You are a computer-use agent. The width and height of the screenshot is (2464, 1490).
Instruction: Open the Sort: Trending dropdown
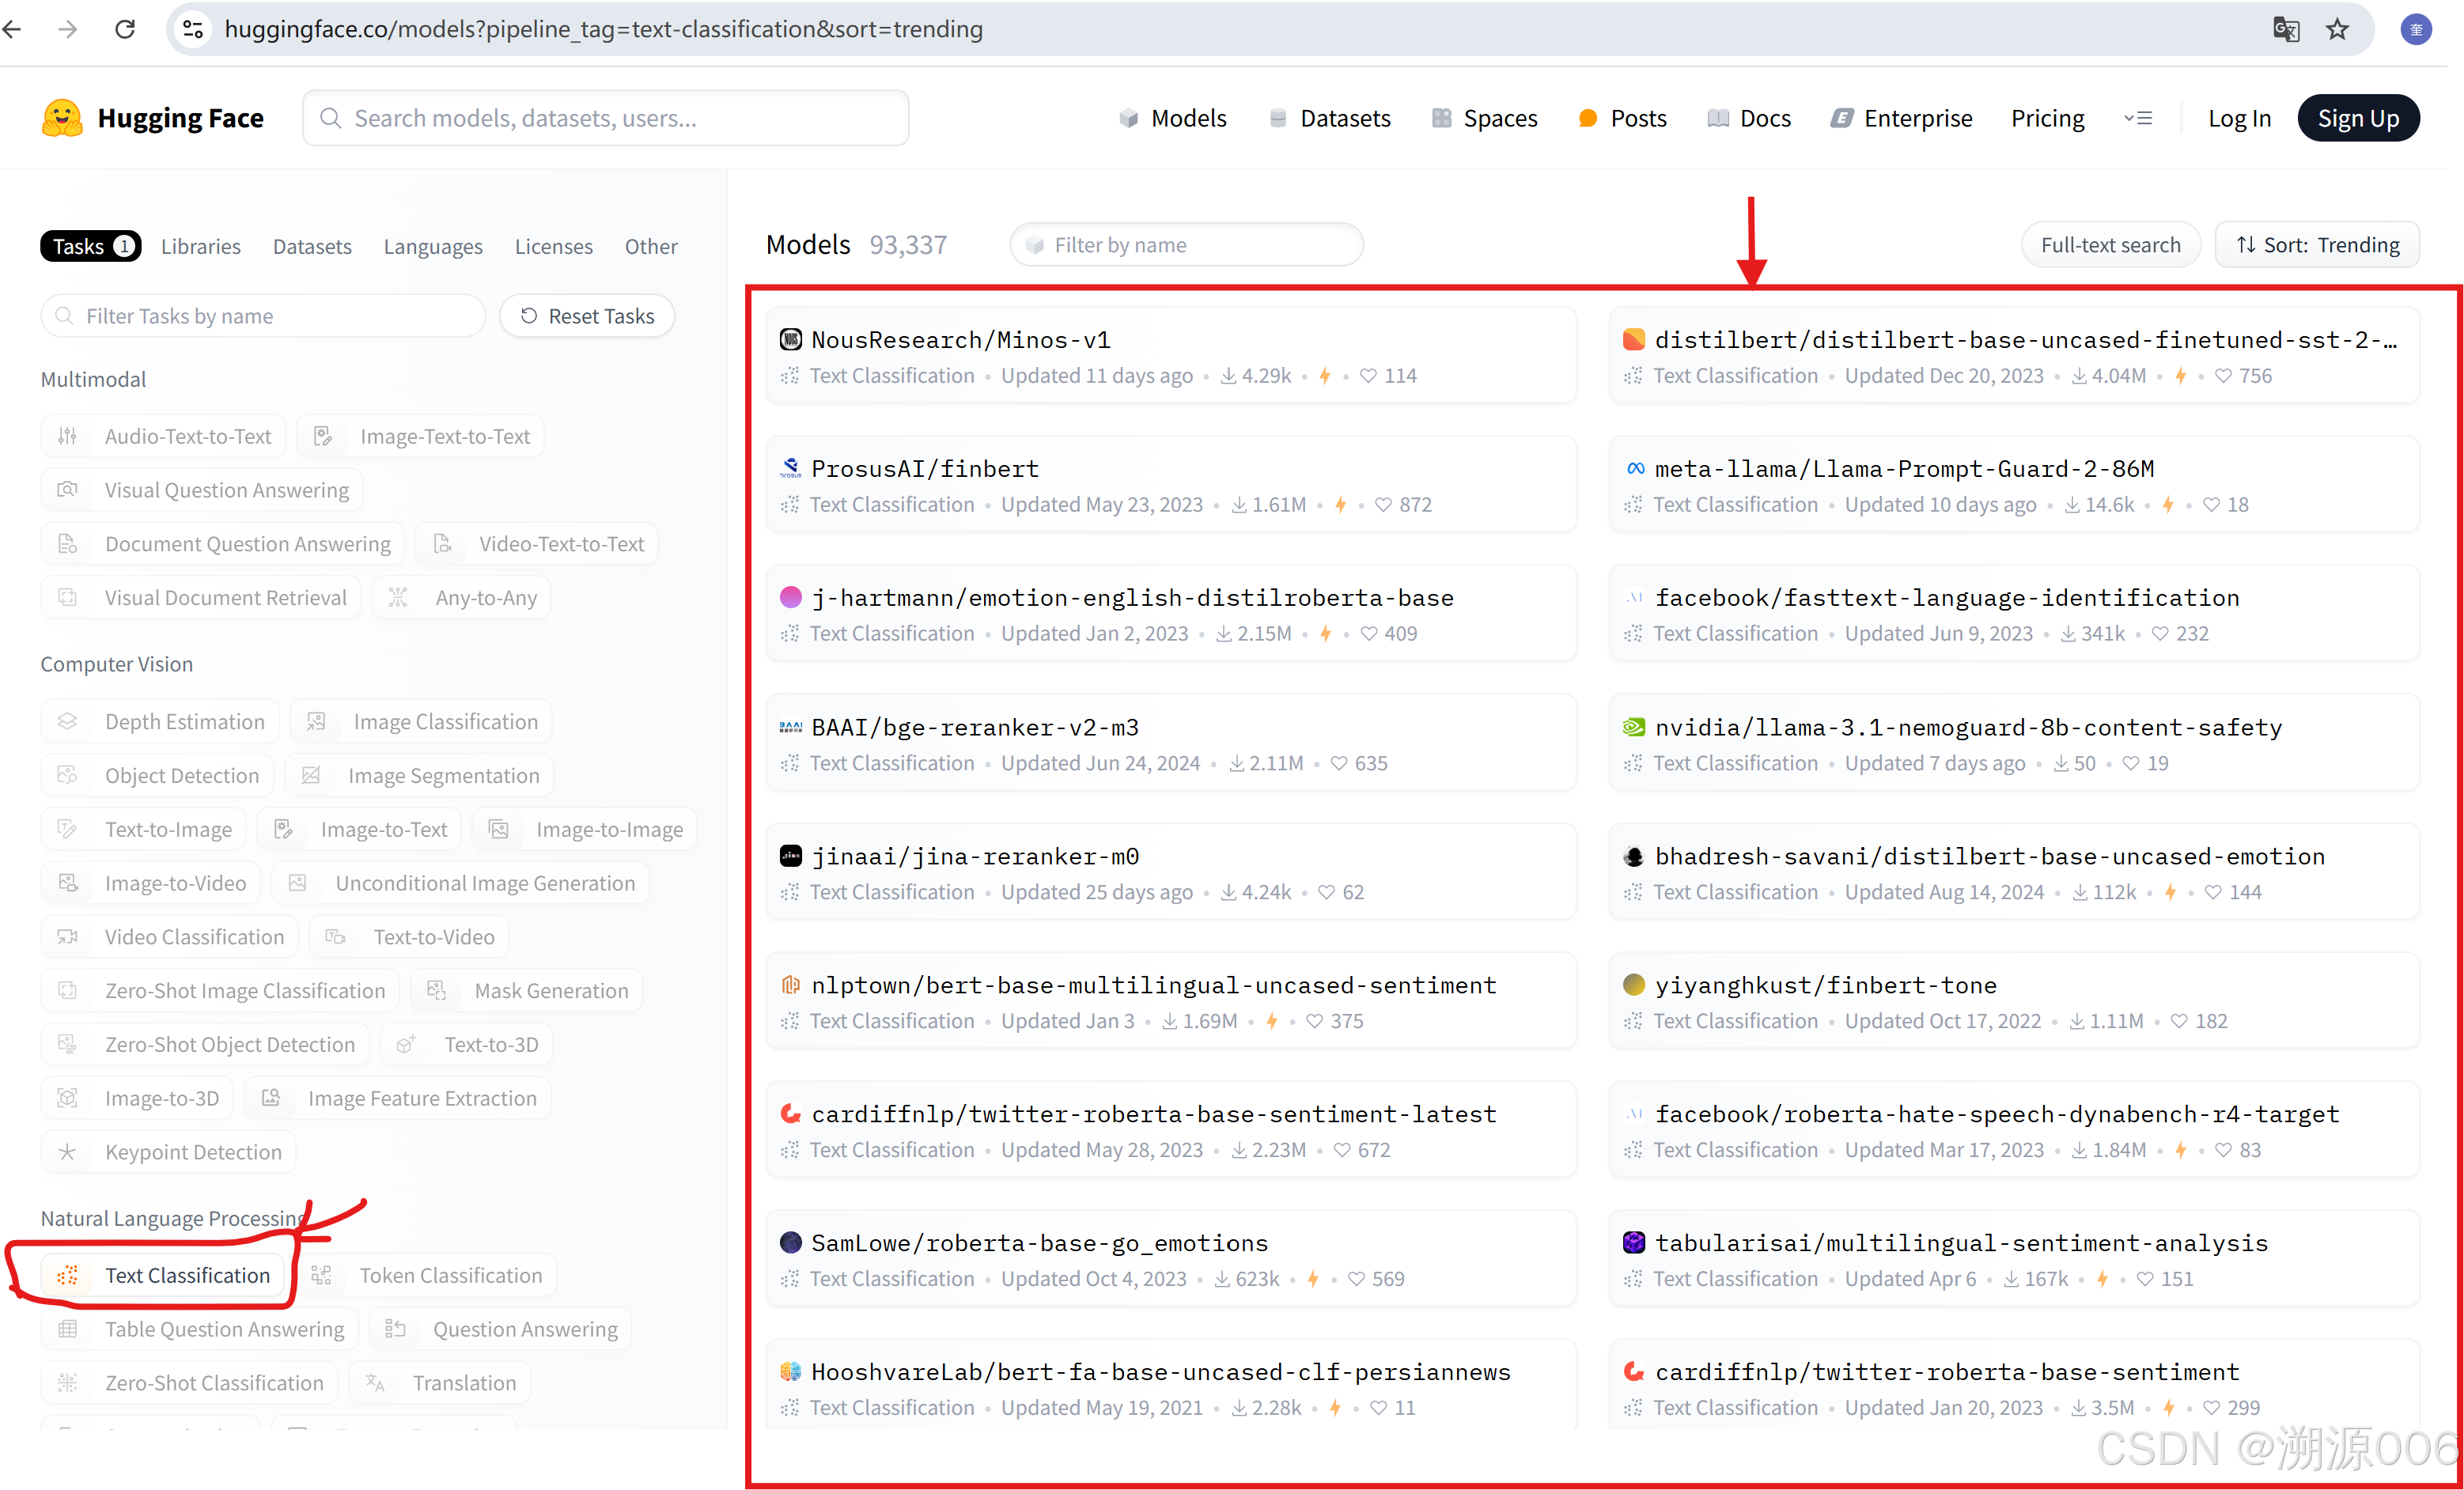(x=2317, y=245)
